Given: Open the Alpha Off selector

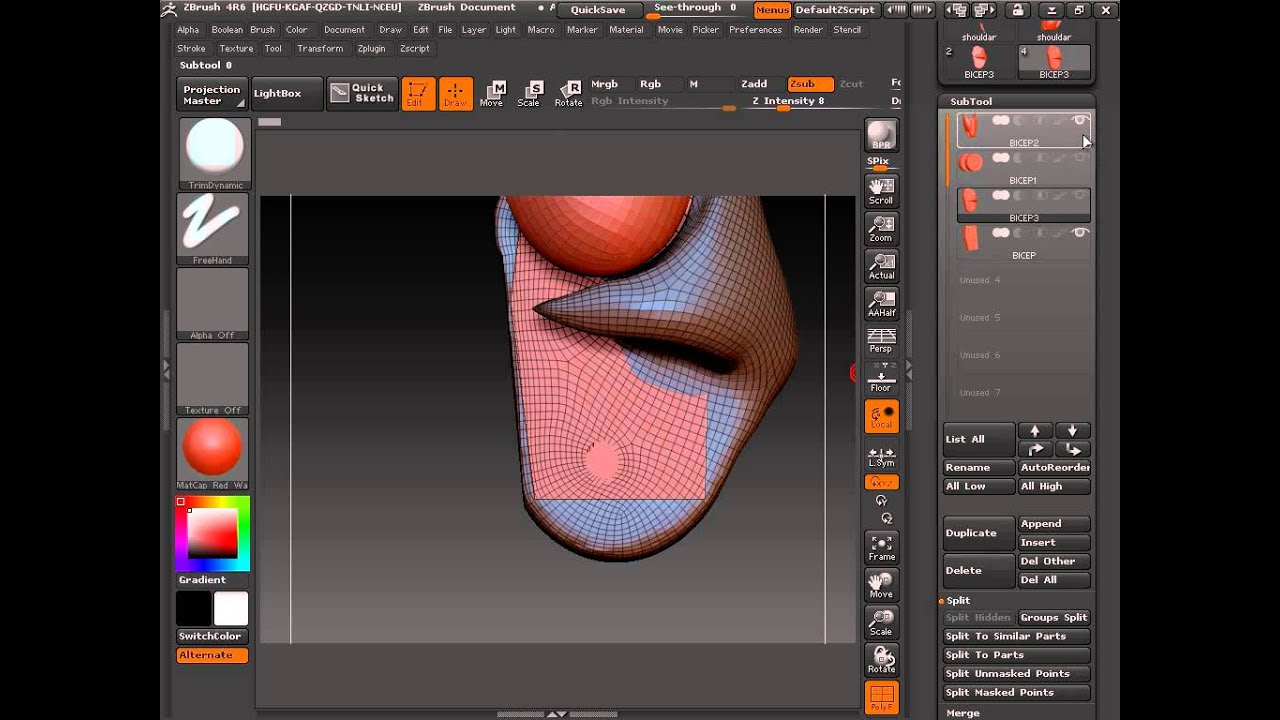Looking at the screenshot, I should click(213, 303).
